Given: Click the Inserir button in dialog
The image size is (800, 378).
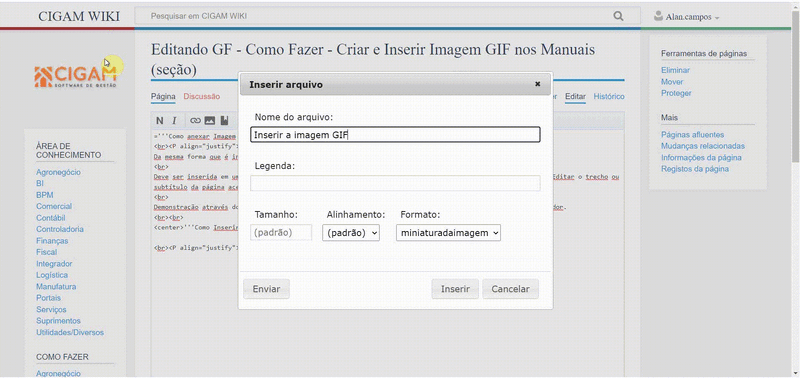Looking at the screenshot, I should coord(455,289).
